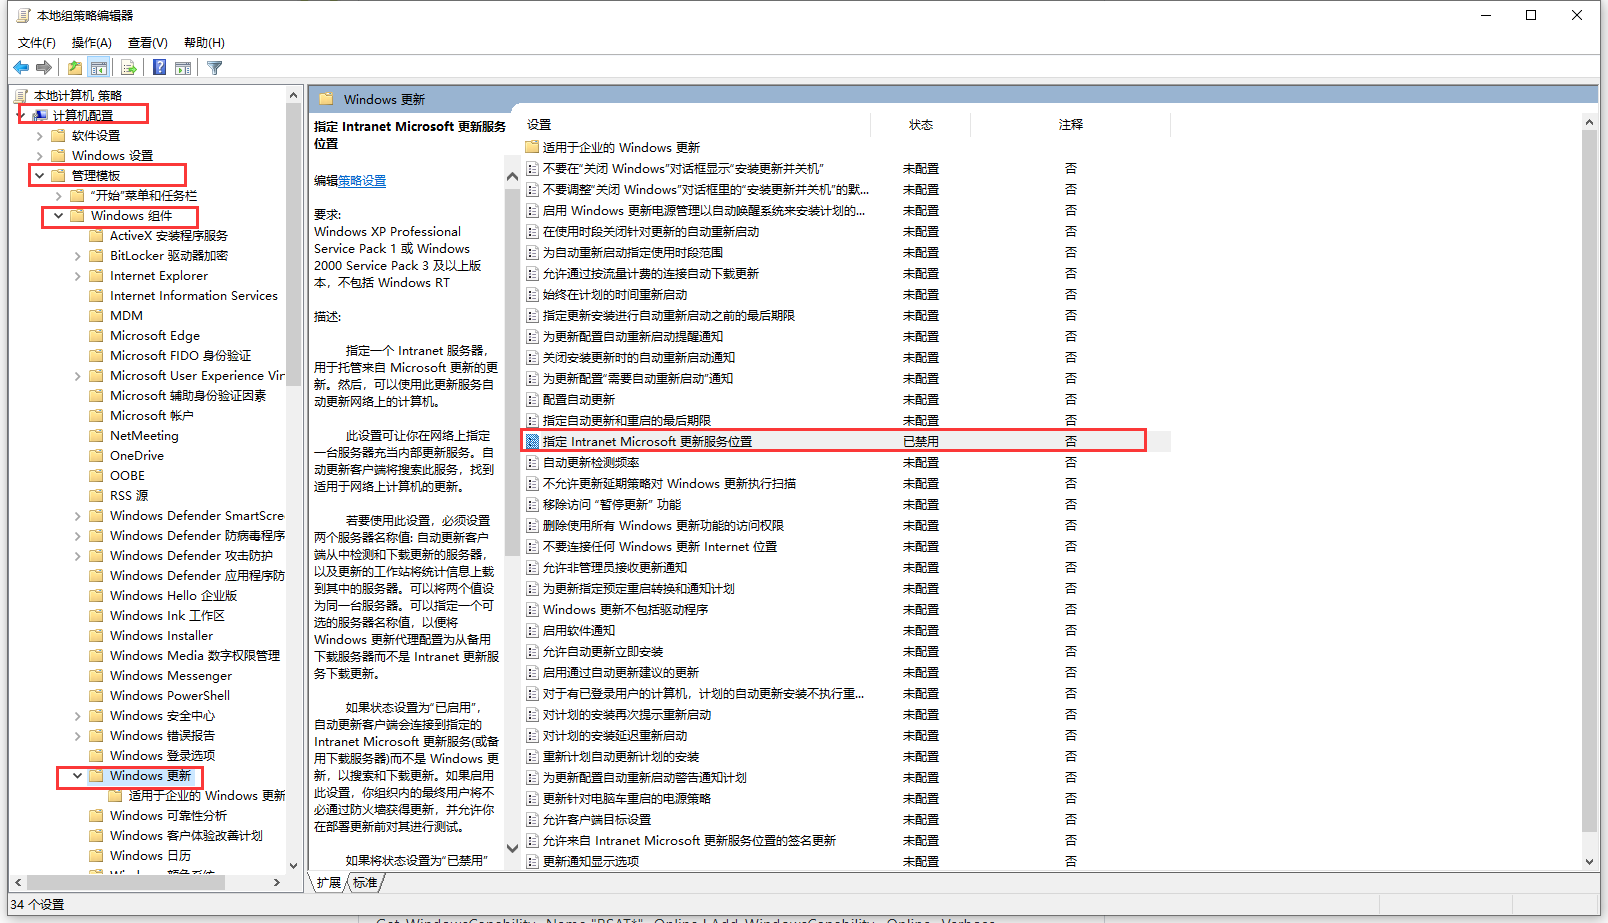Click Show/Hide console tree icon
The width and height of the screenshot is (1608, 923).
[x=99, y=68]
